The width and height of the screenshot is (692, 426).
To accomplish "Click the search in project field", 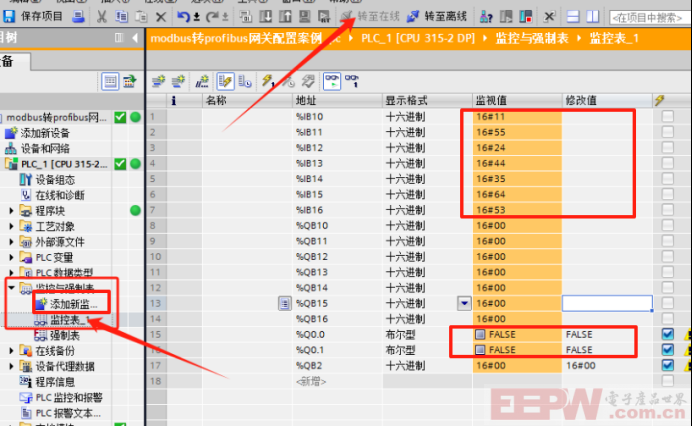I will 648,18.
